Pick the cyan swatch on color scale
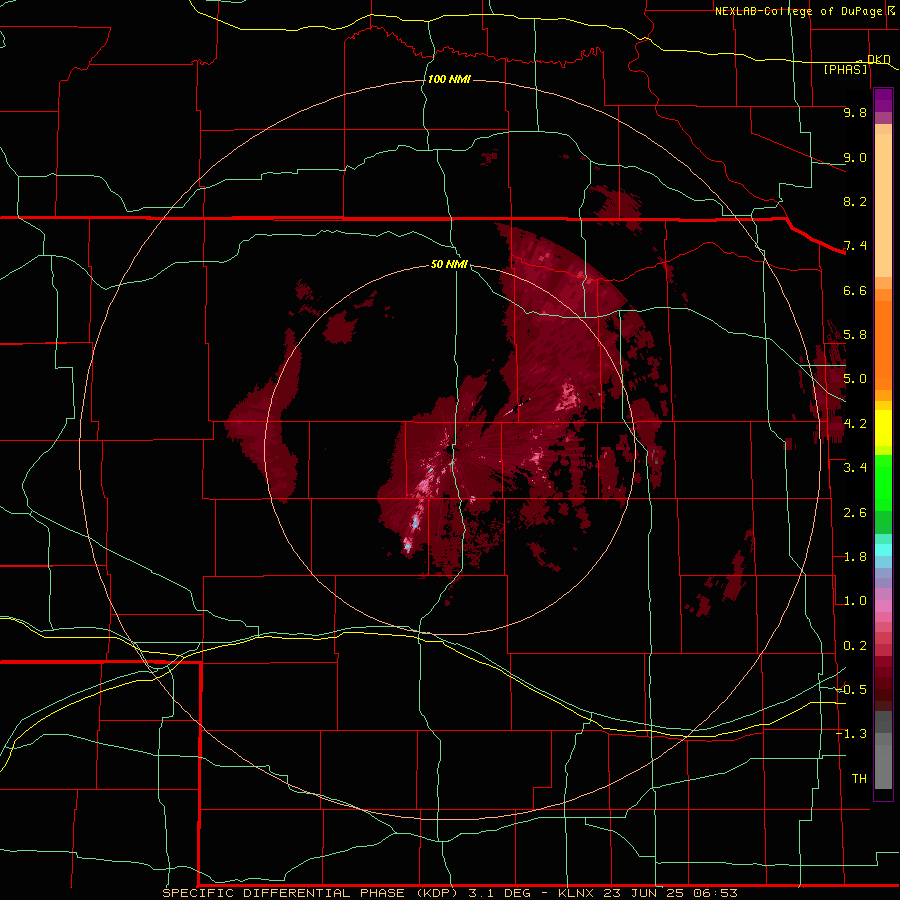This screenshot has height=900, width=900. pyautogui.click(x=883, y=550)
